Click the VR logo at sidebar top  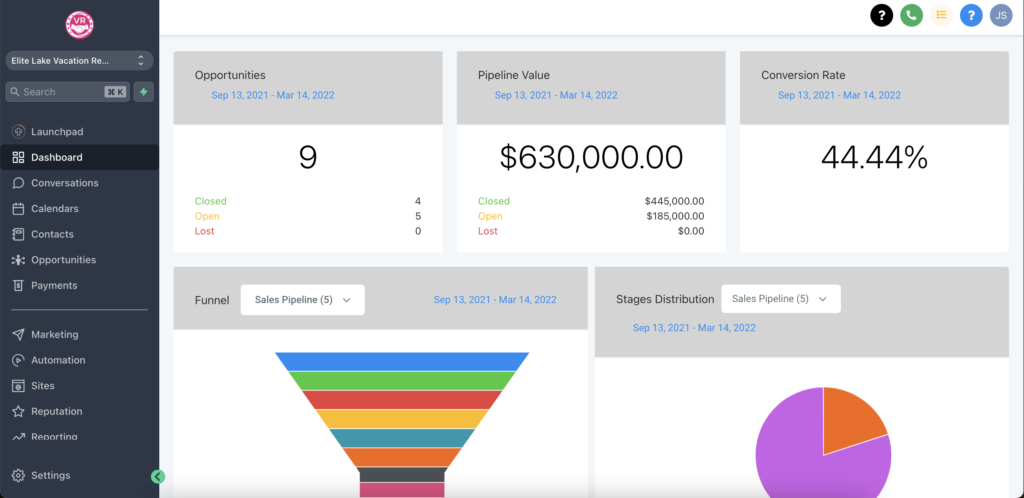[x=80, y=24]
